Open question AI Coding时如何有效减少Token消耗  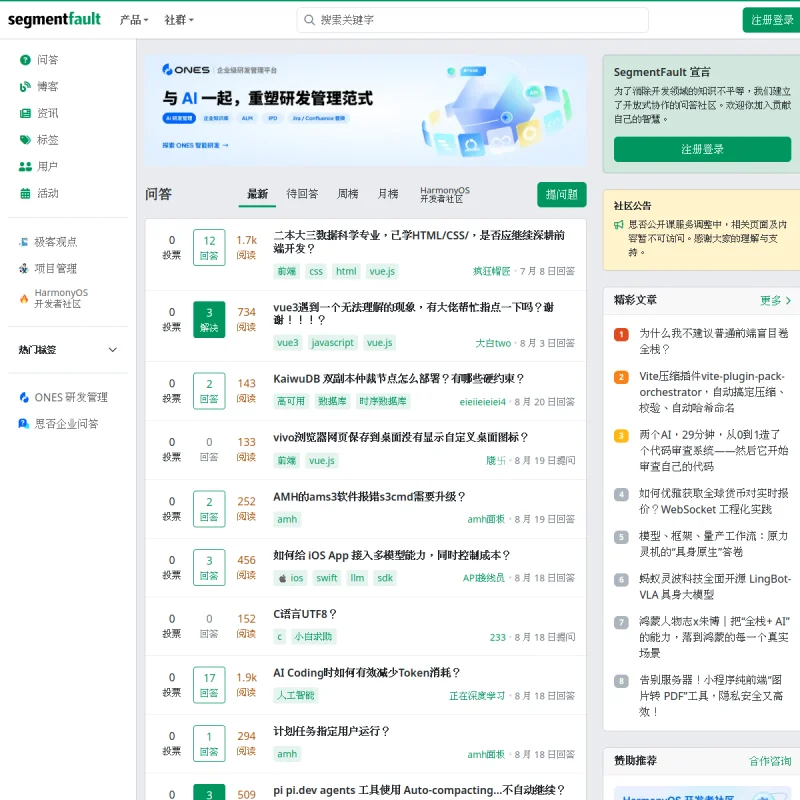tap(366, 672)
